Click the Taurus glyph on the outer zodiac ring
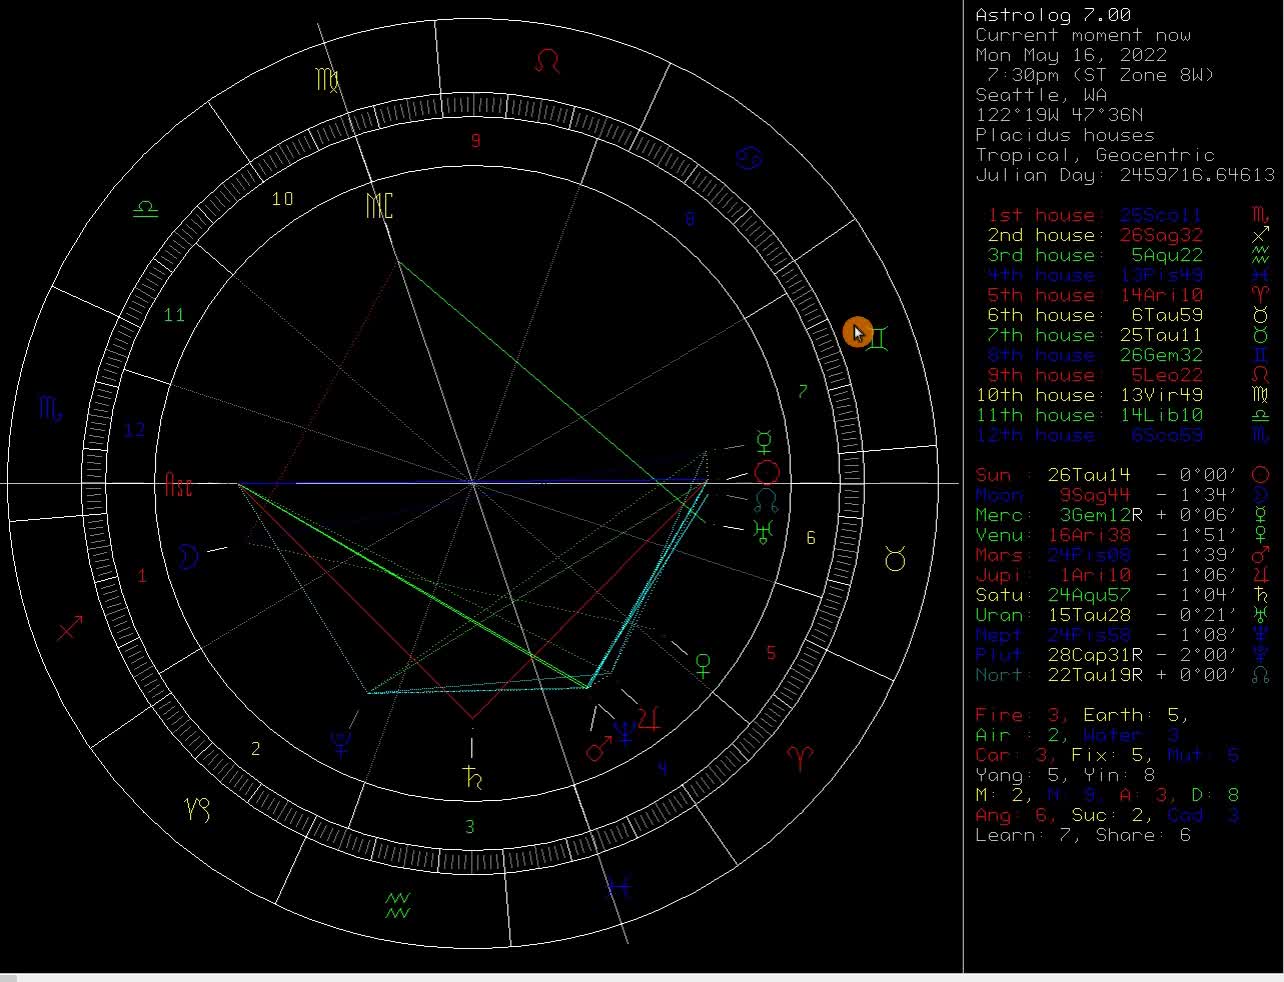 point(895,559)
